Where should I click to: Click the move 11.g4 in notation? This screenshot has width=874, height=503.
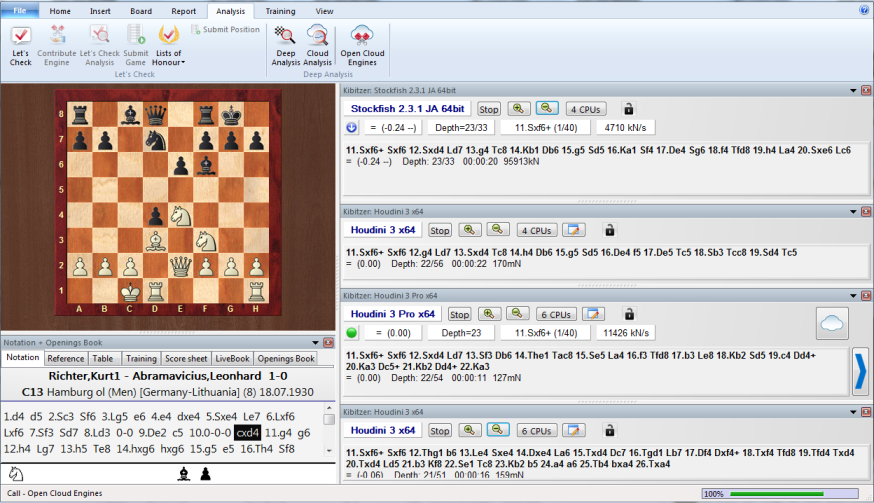pos(278,433)
